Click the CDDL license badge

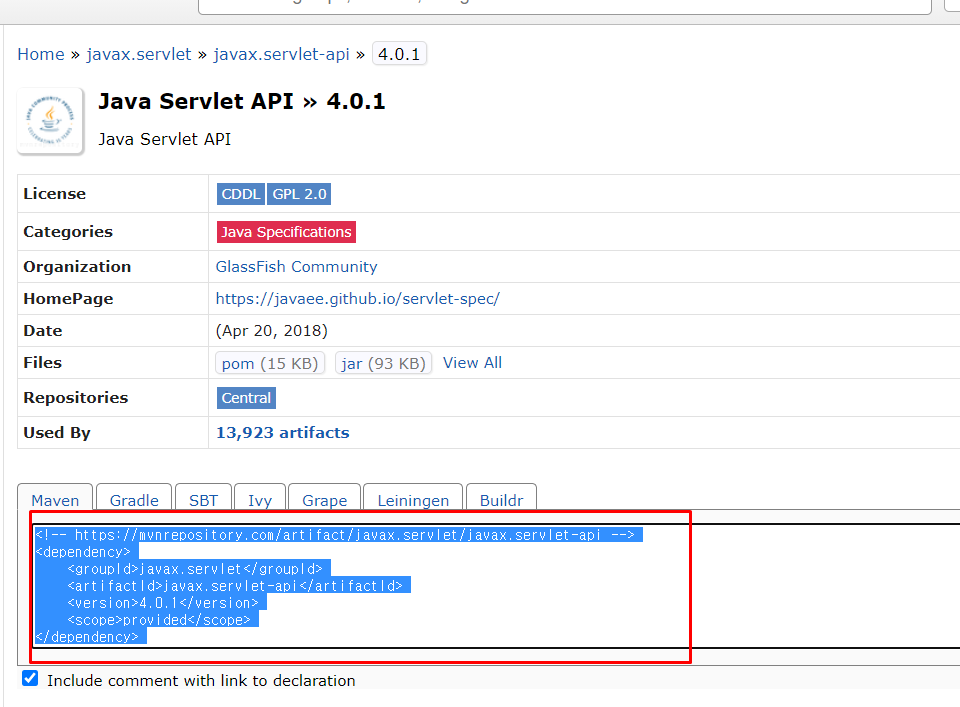(x=241, y=194)
